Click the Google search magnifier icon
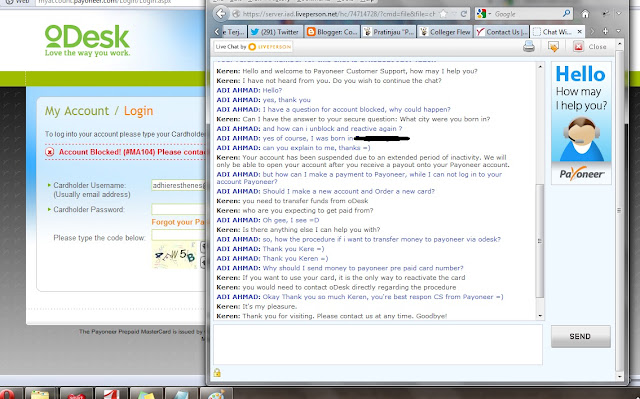The height and width of the screenshot is (399, 640). [x=566, y=14]
